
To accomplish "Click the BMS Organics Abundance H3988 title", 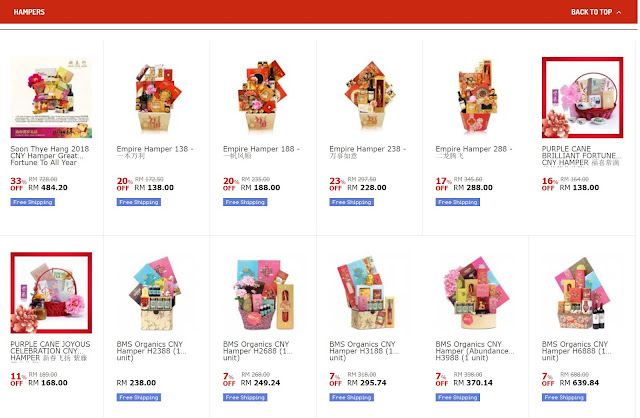I will coord(475,351).
